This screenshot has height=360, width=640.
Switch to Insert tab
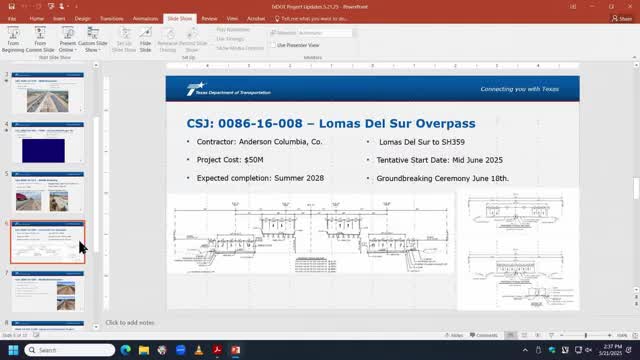coord(59,19)
